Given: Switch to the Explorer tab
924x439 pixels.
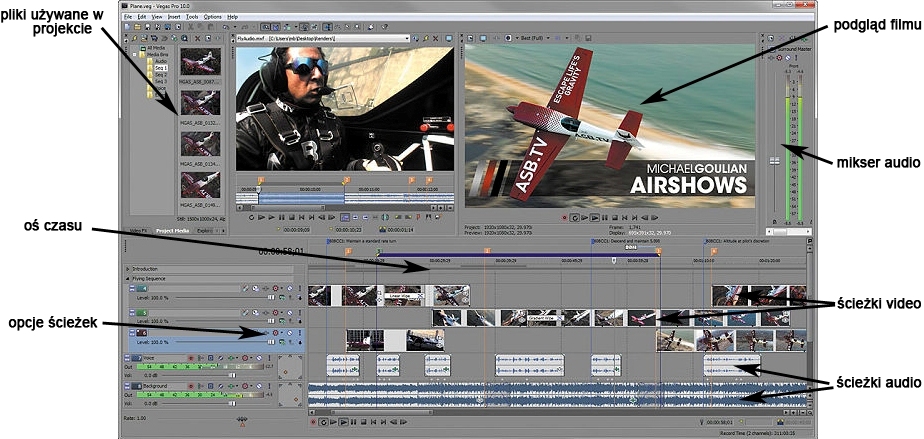Looking at the screenshot, I should [204, 231].
